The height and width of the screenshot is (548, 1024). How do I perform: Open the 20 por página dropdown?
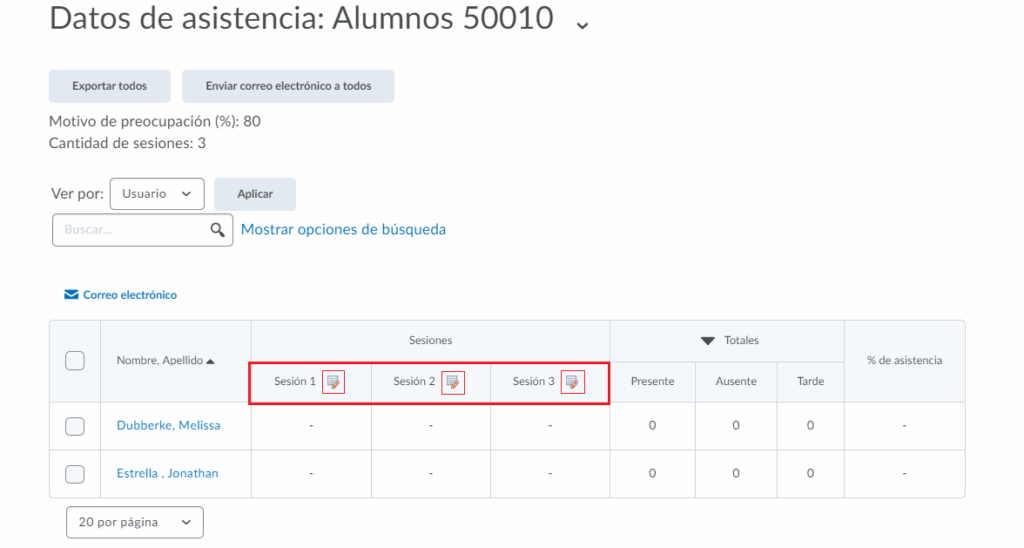[134, 522]
